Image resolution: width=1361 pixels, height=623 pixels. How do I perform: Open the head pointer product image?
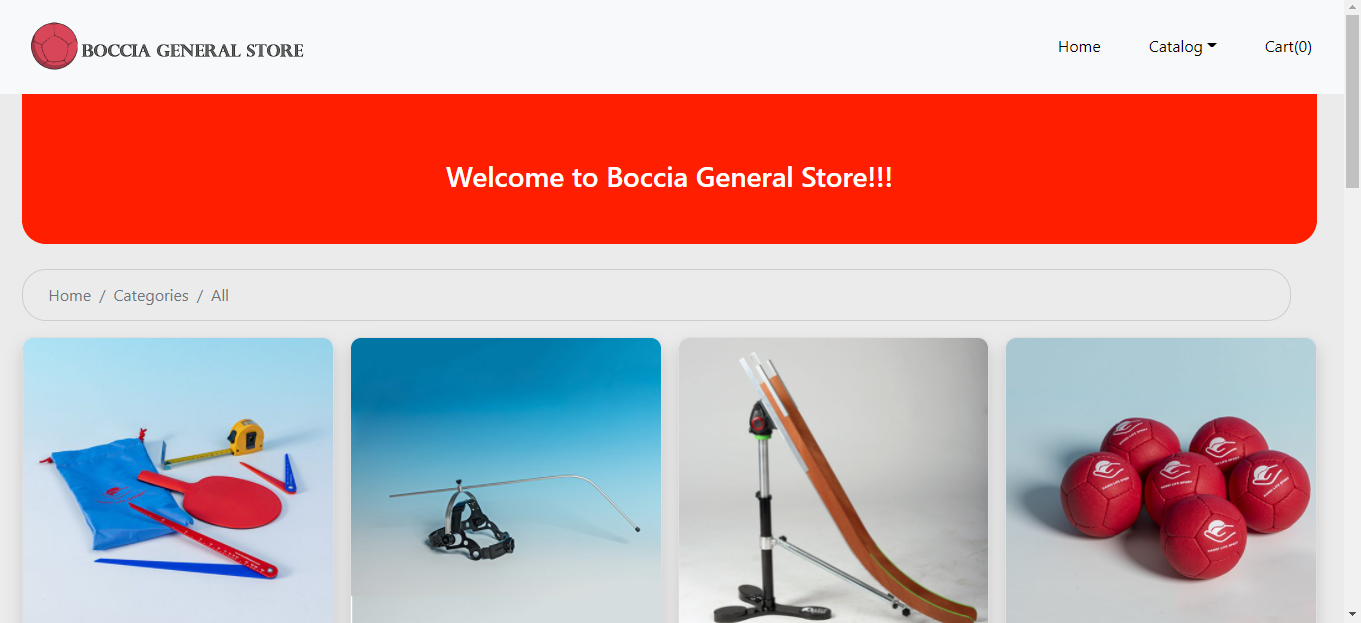506,480
